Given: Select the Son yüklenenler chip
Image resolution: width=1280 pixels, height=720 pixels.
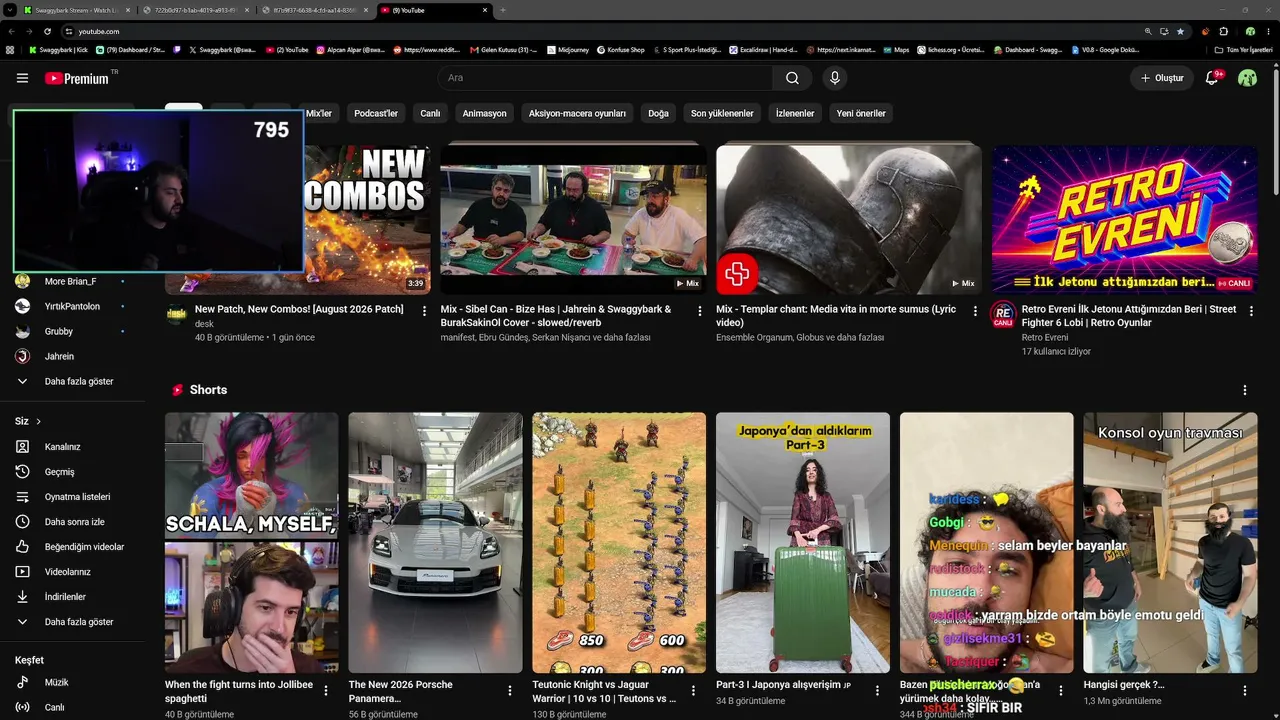Looking at the screenshot, I should coord(722,113).
